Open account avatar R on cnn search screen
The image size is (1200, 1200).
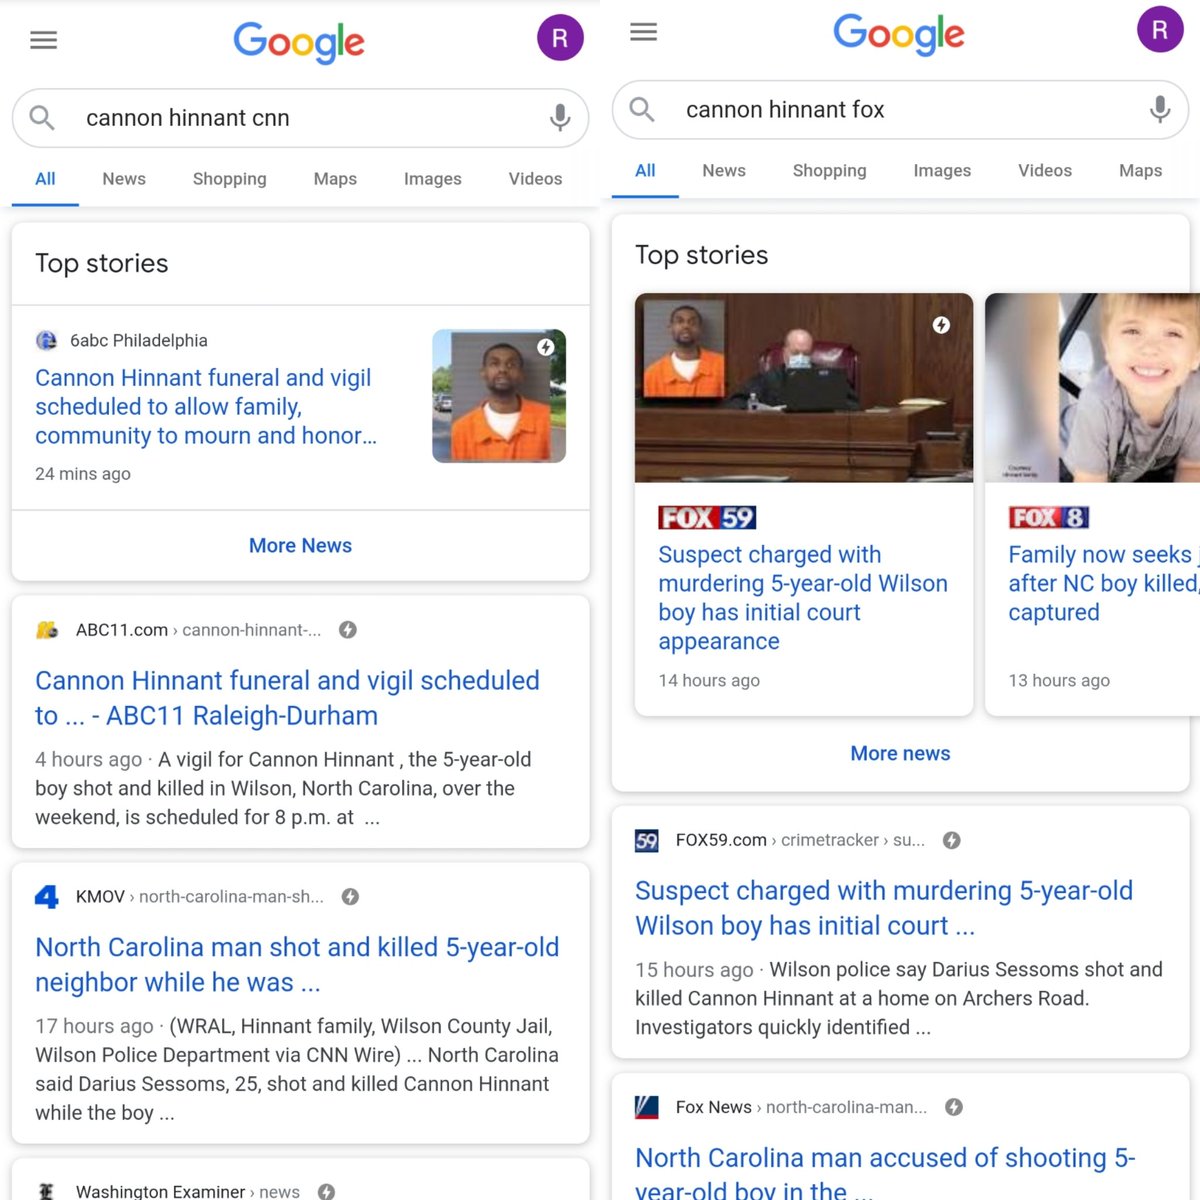click(560, 38)
